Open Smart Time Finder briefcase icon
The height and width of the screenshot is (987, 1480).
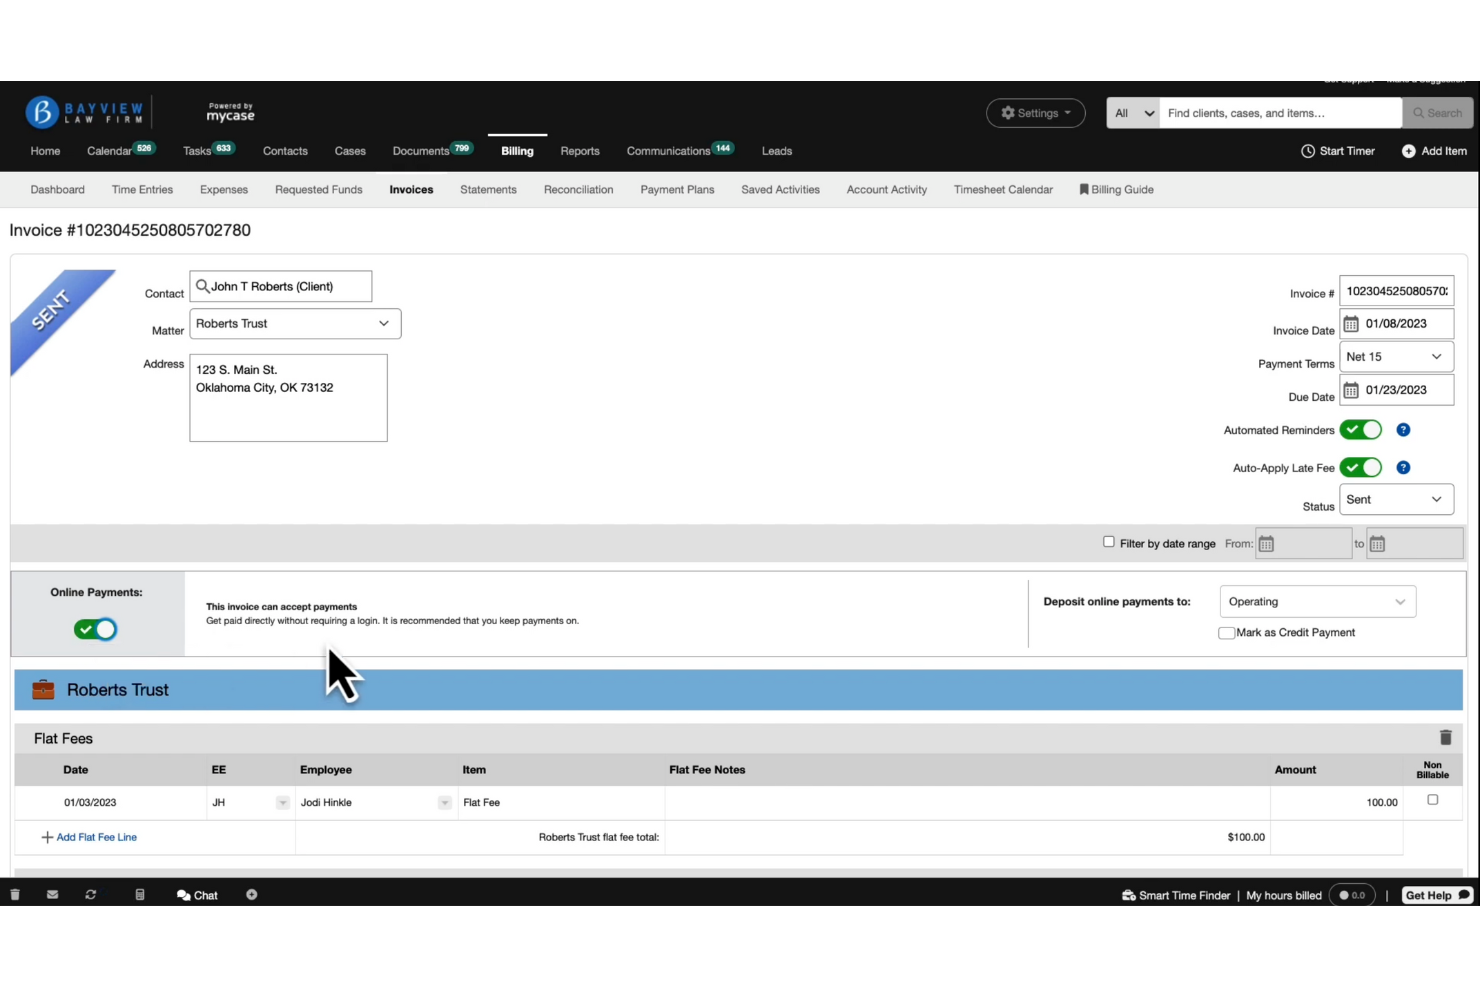pos(1128,895)
